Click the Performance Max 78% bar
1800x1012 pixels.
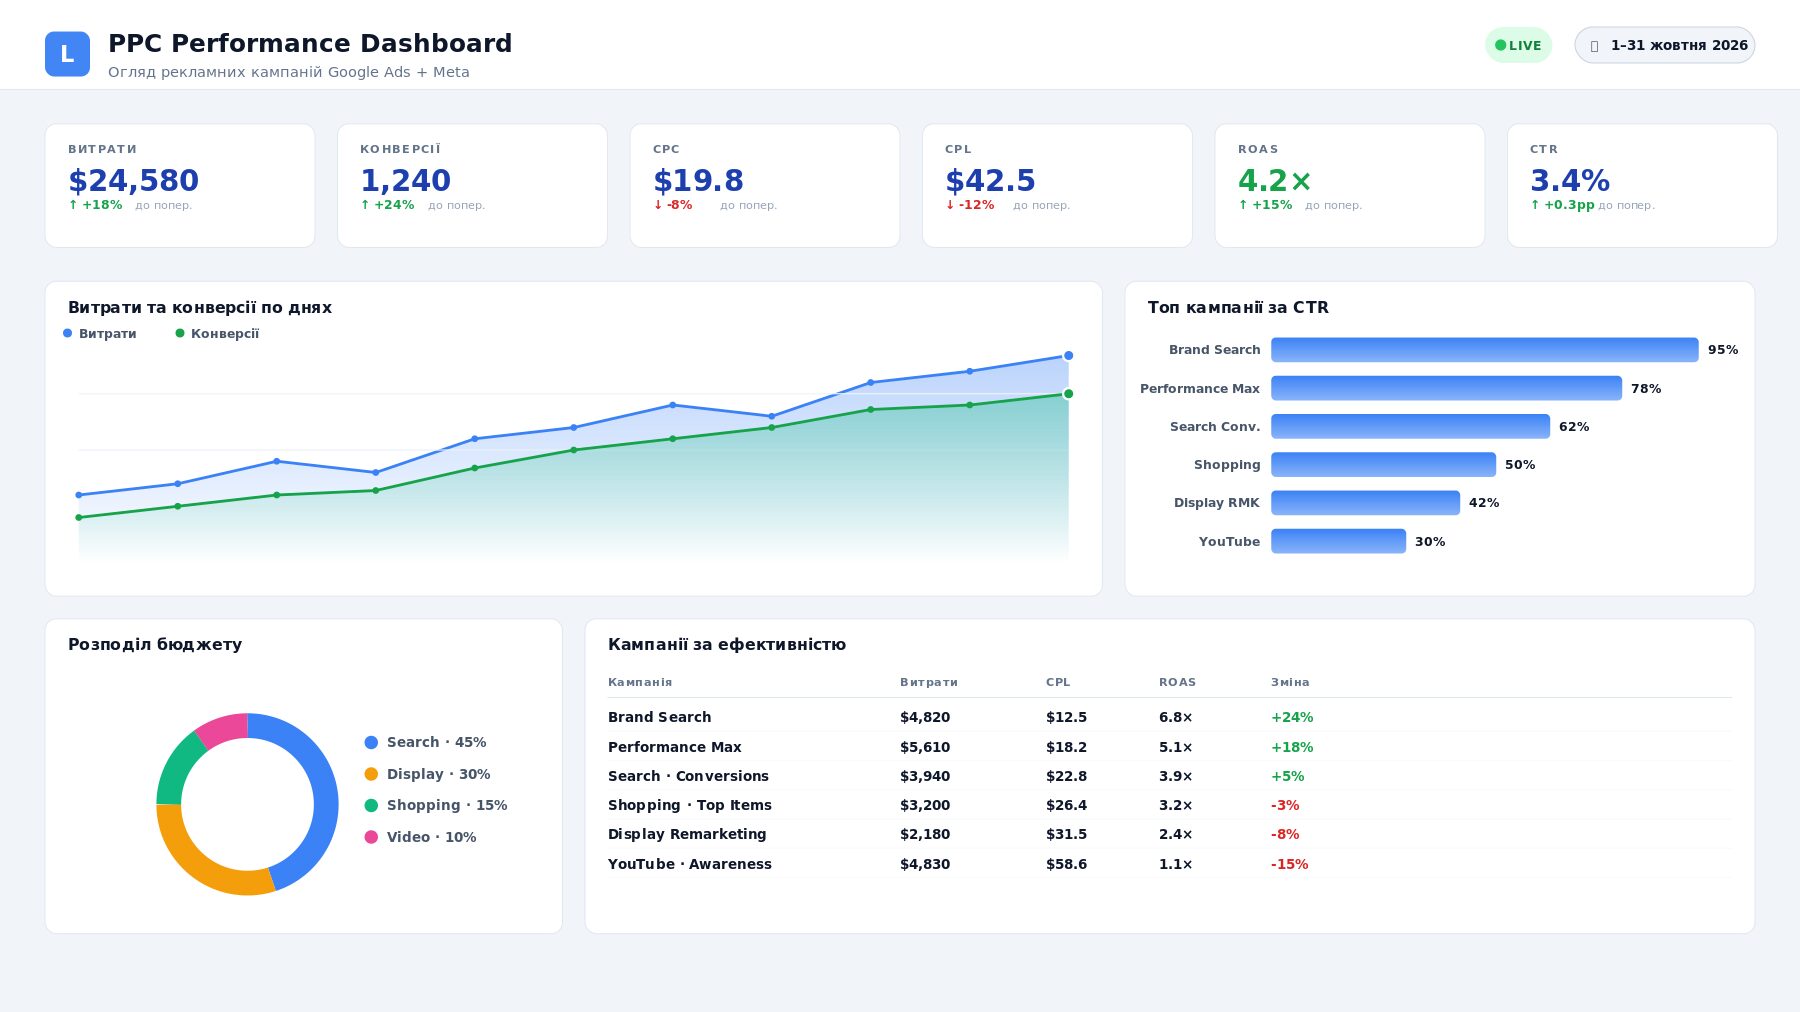click(x=1446, y=388)
